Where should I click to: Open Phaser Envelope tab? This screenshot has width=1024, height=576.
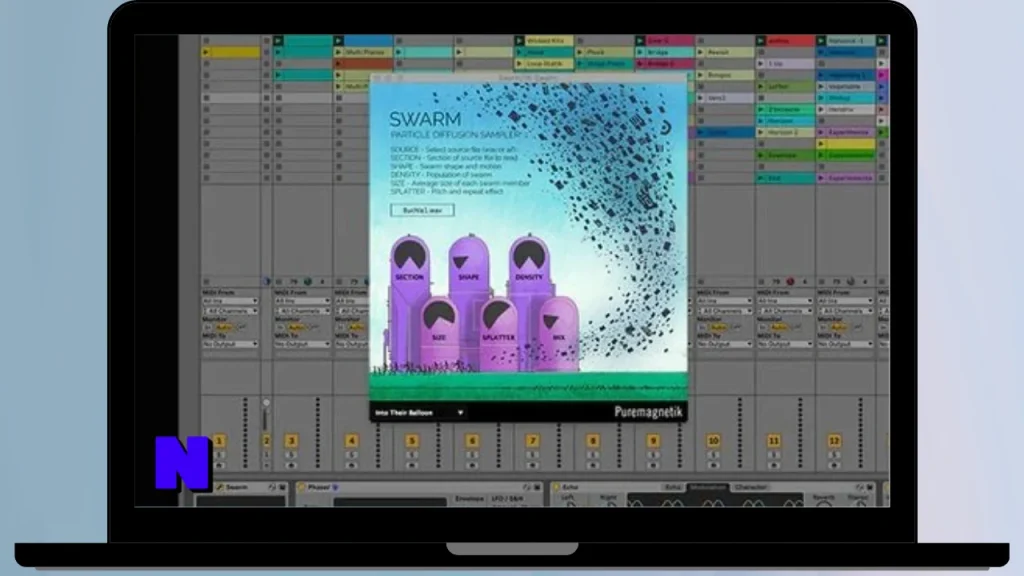[x=469, y=499]
